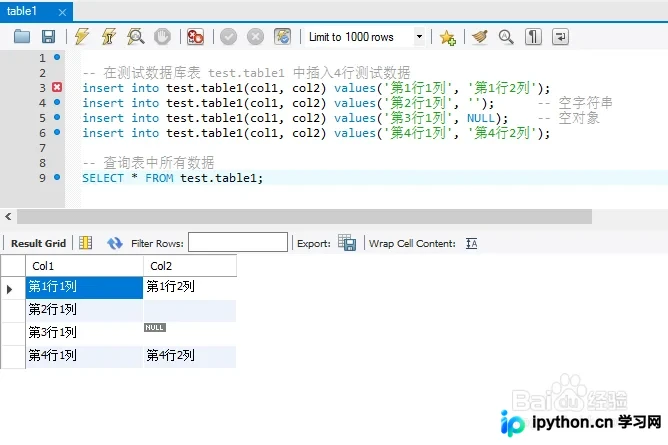
Task: Click line number 7 in the gutter
Action: 42,148
